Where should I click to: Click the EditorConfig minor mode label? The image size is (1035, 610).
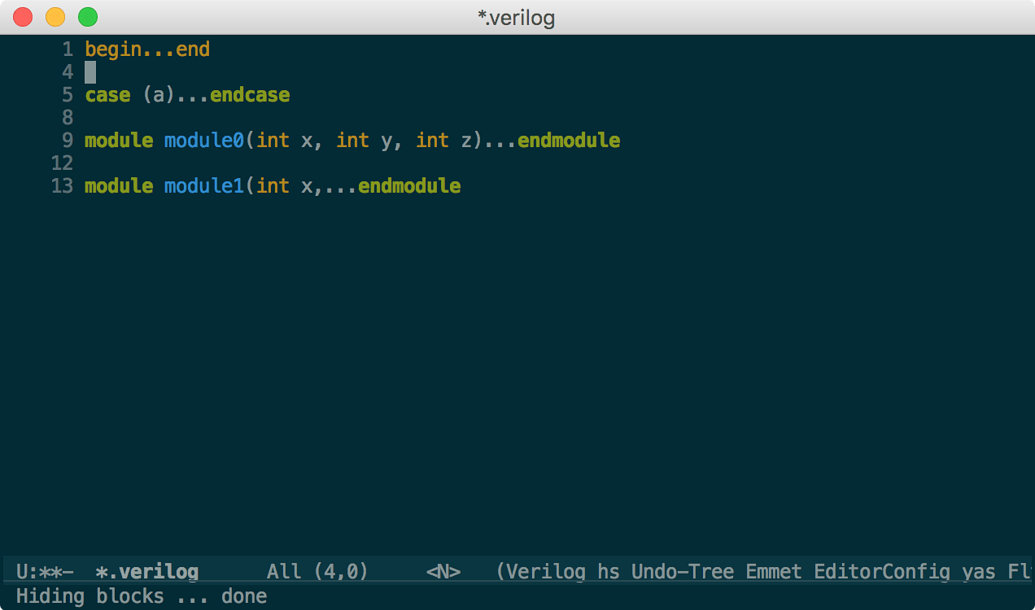tap(882, 572)
